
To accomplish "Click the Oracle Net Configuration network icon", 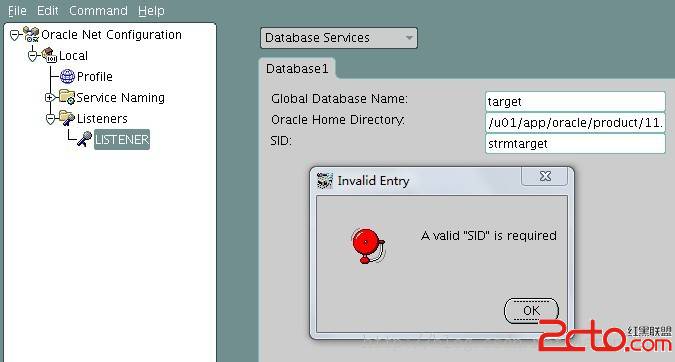I will pyautogui.click(x=31, y=34).
